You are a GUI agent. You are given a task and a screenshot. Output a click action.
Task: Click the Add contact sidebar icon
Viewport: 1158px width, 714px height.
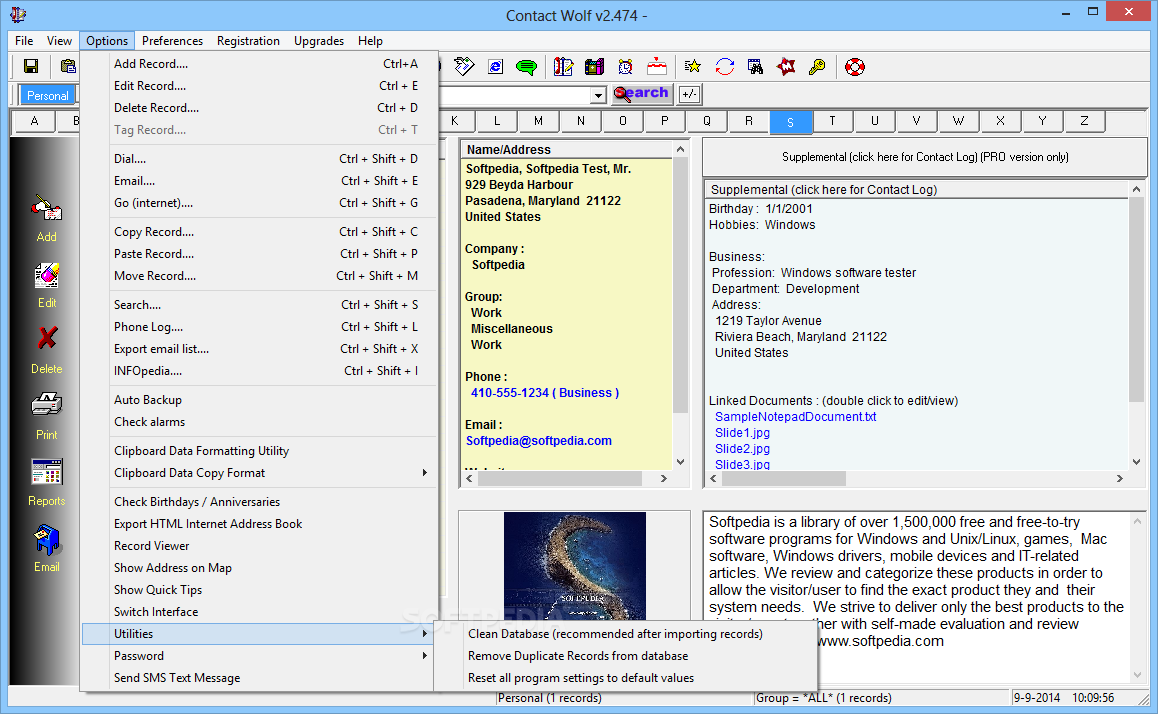click(x=47, y=209)
